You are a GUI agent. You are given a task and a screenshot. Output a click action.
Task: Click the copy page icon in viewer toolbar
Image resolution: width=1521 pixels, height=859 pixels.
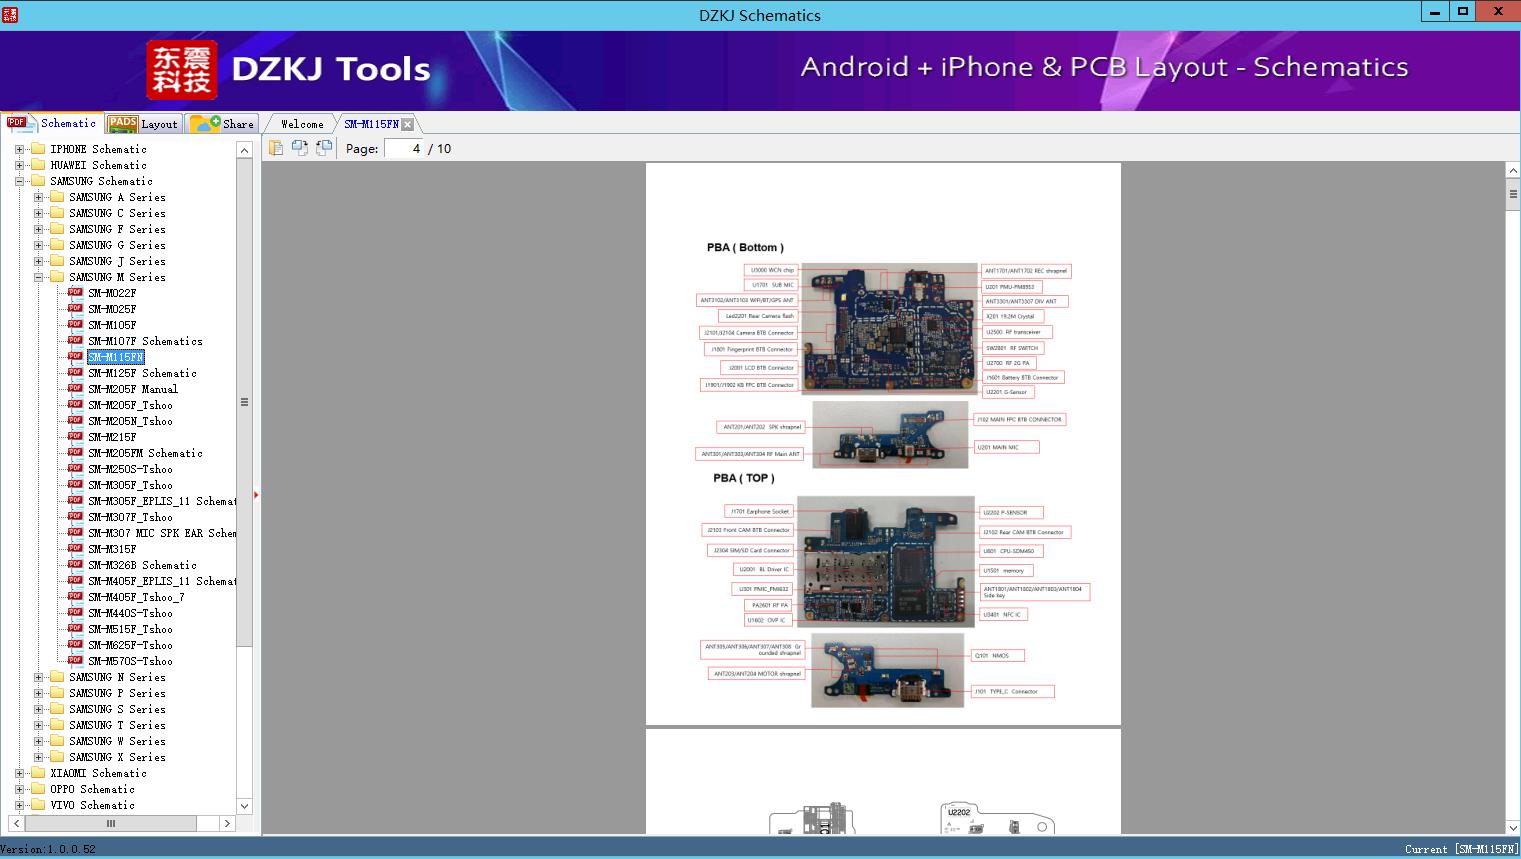click(276, 148)
